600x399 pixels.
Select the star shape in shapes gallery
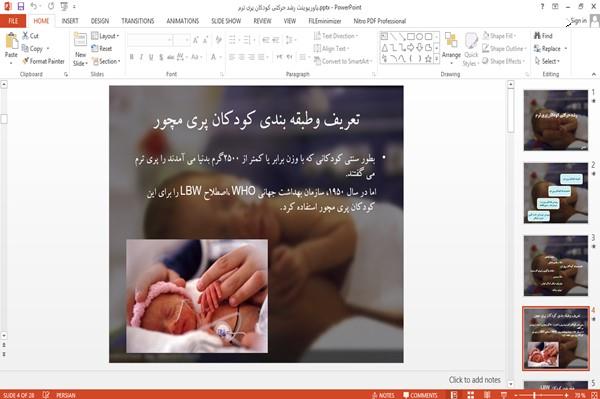pyautogui.click(x=428, y=59)
